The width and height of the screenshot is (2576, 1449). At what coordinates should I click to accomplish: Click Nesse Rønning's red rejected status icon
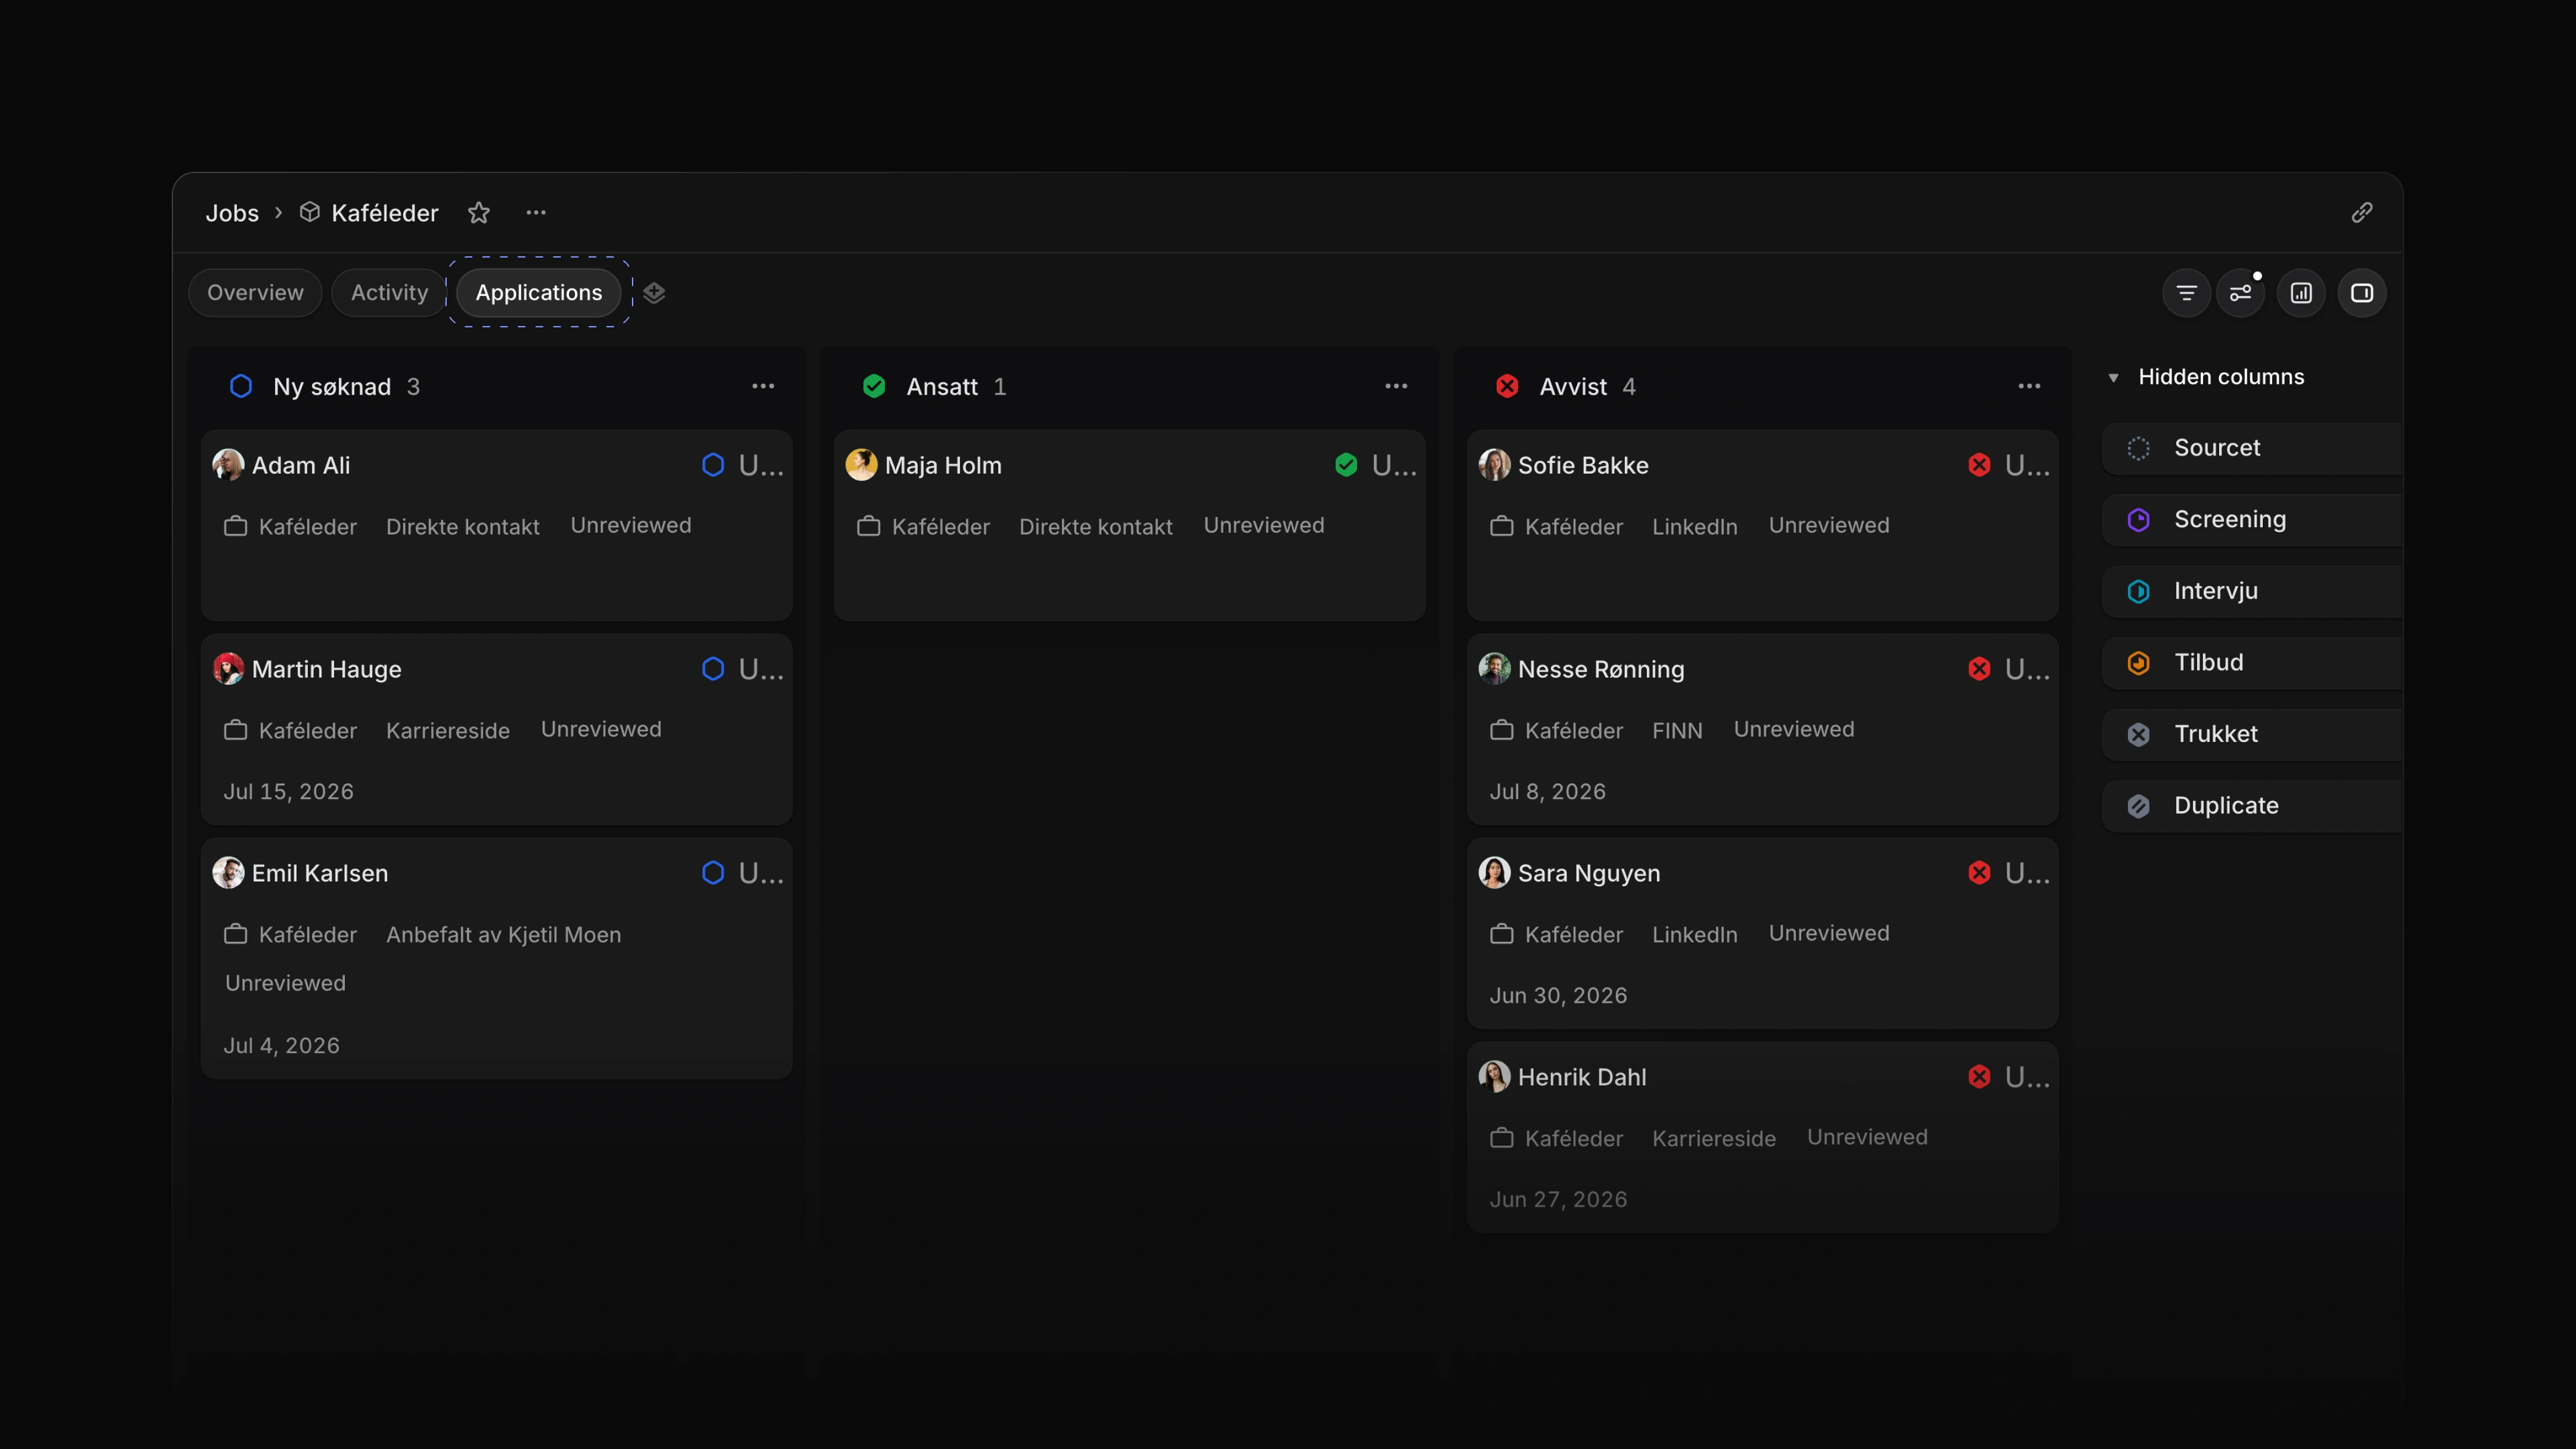(x=1979, y=669)
